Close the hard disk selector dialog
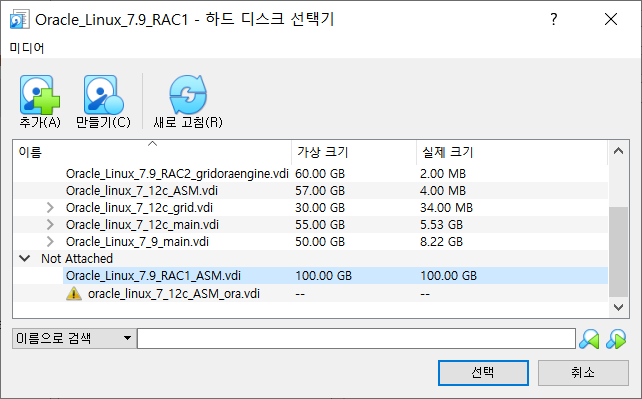The height and width of the screenshot is (399, 642). (611, 19)
